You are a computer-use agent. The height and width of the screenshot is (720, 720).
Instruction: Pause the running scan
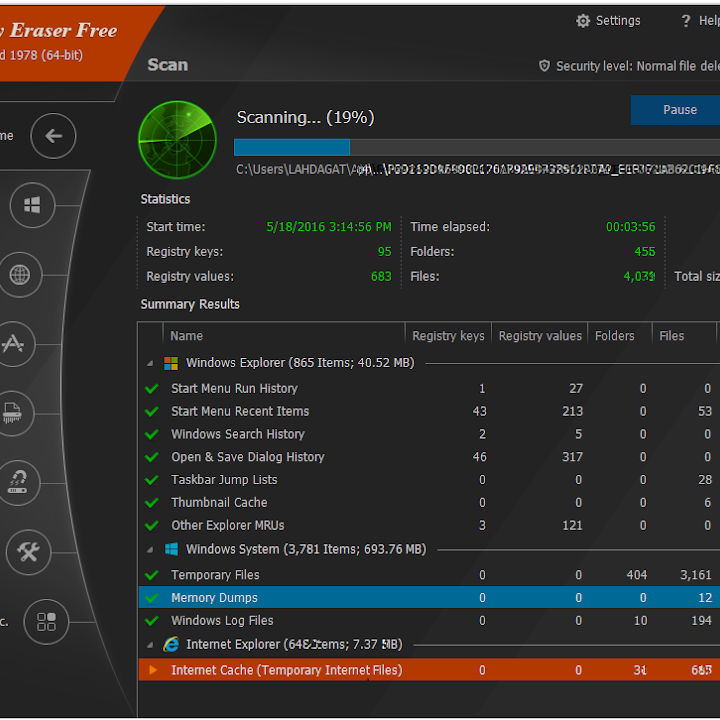676,110
